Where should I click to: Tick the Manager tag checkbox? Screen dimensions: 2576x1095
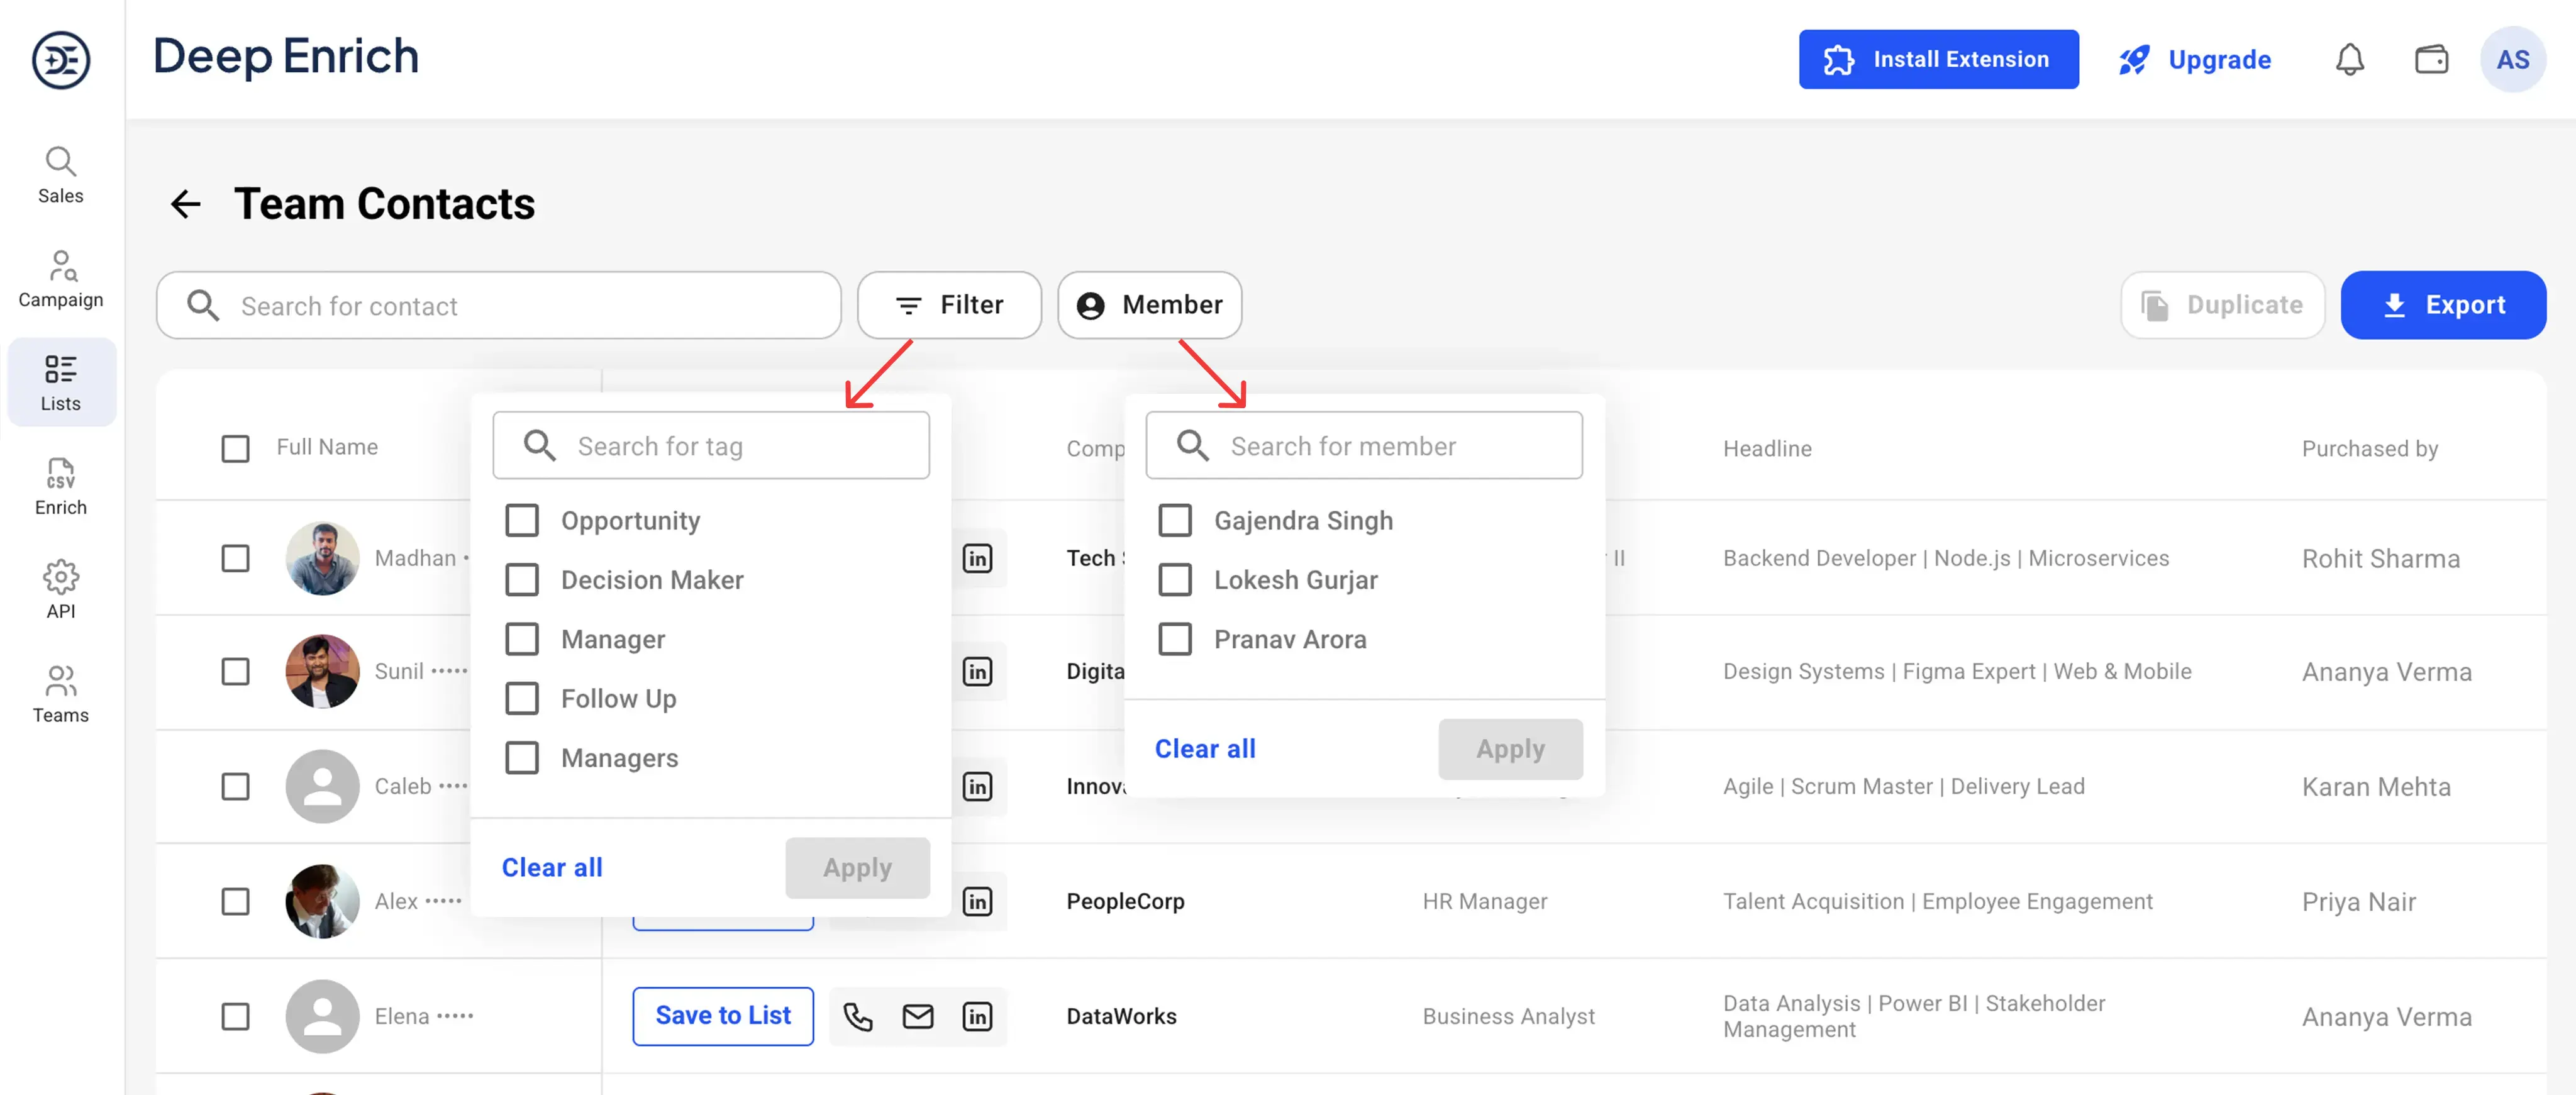tap(521, 639)
